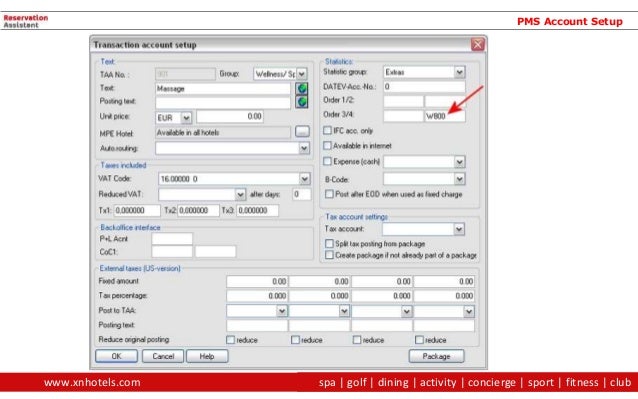Enable the IFC acc. only checkbox
The height and width of the screenshot is (399, 638).
pos(328,131)
